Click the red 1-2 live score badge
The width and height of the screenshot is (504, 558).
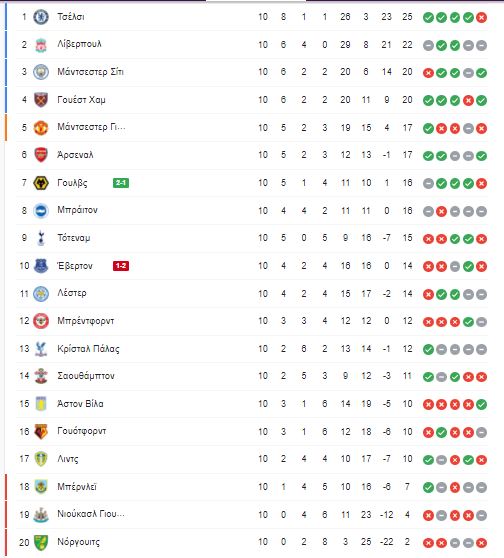(121, 266)
